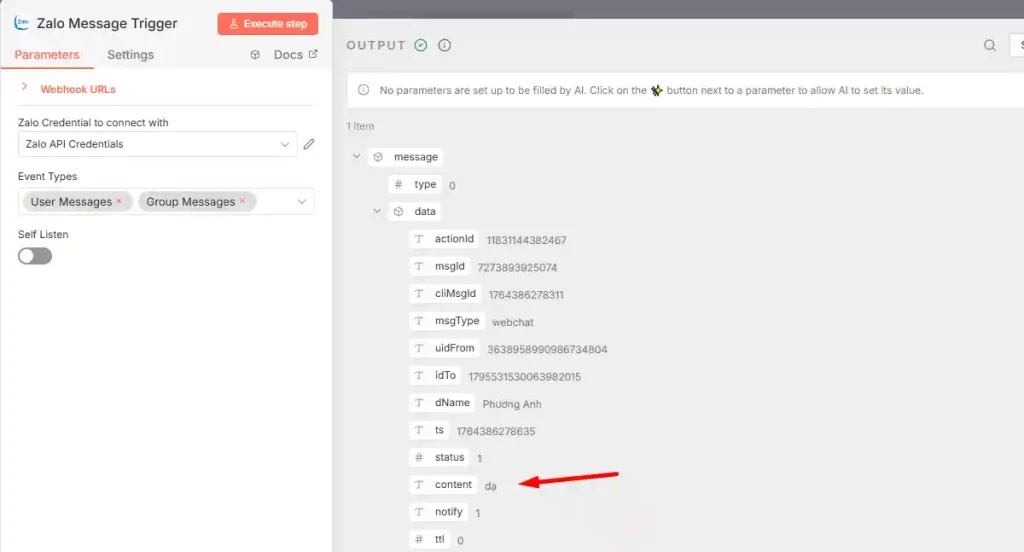This screenshot has height=552, width=1024.
Task: Click the output info icon
Action: pos(445,45)
